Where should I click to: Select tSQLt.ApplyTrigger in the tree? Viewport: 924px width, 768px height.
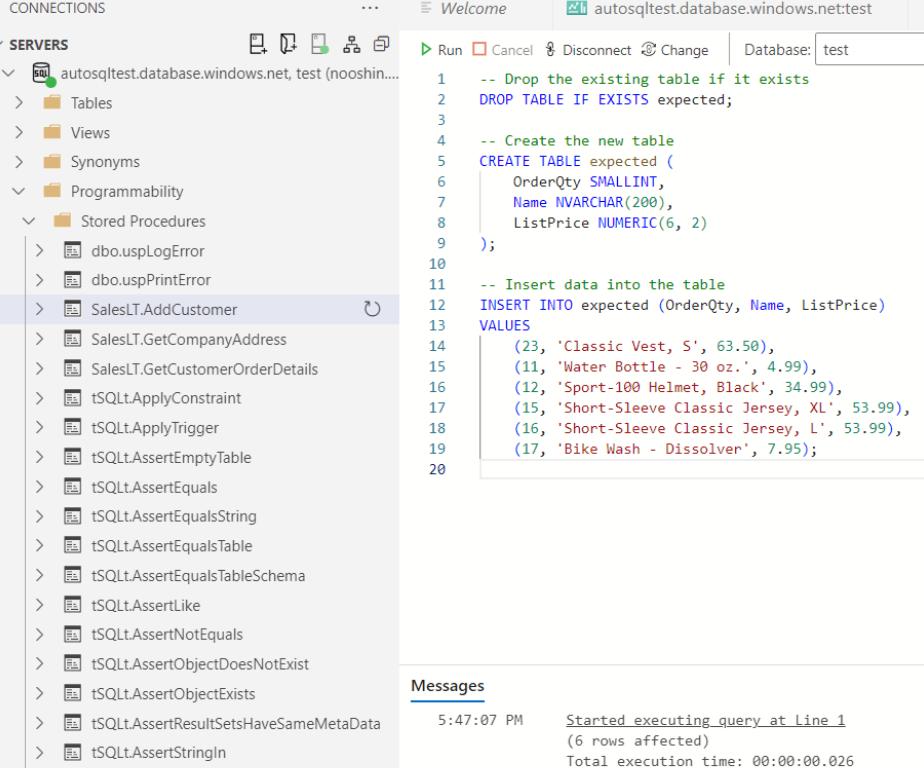155,428
